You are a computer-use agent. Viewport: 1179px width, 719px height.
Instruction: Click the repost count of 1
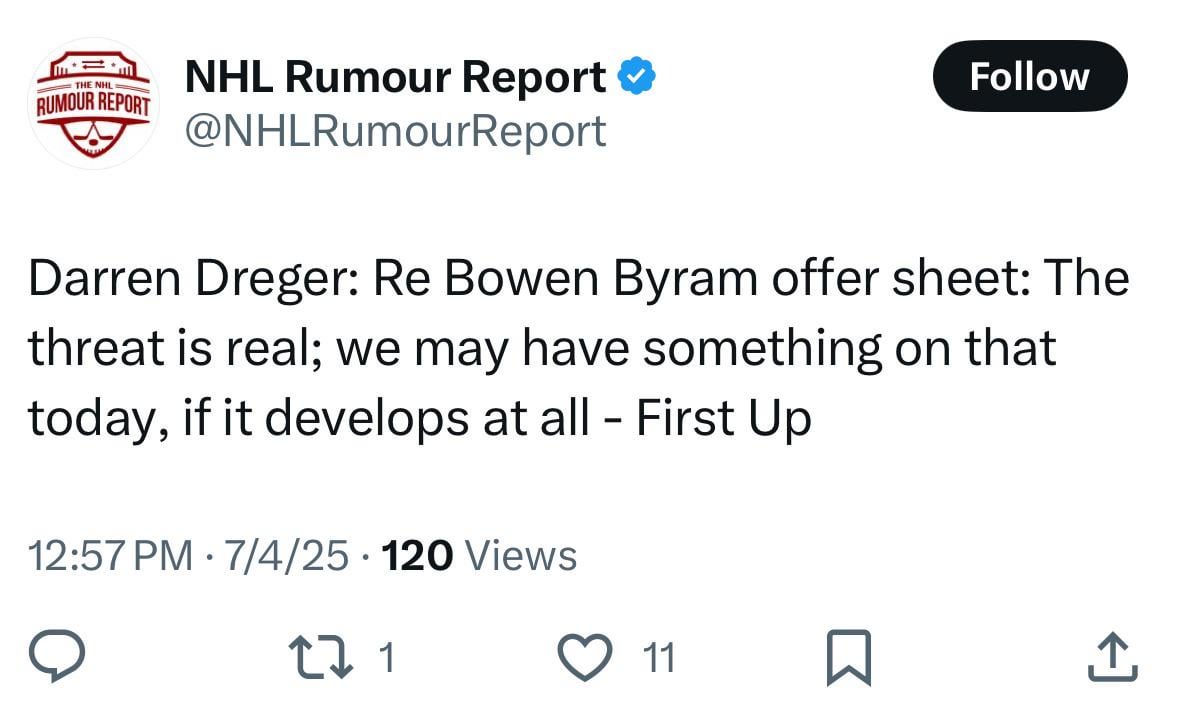click(x=387, y=658)
